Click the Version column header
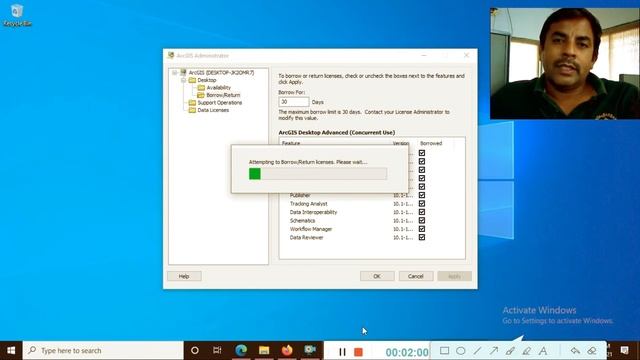 coord(401,143)
